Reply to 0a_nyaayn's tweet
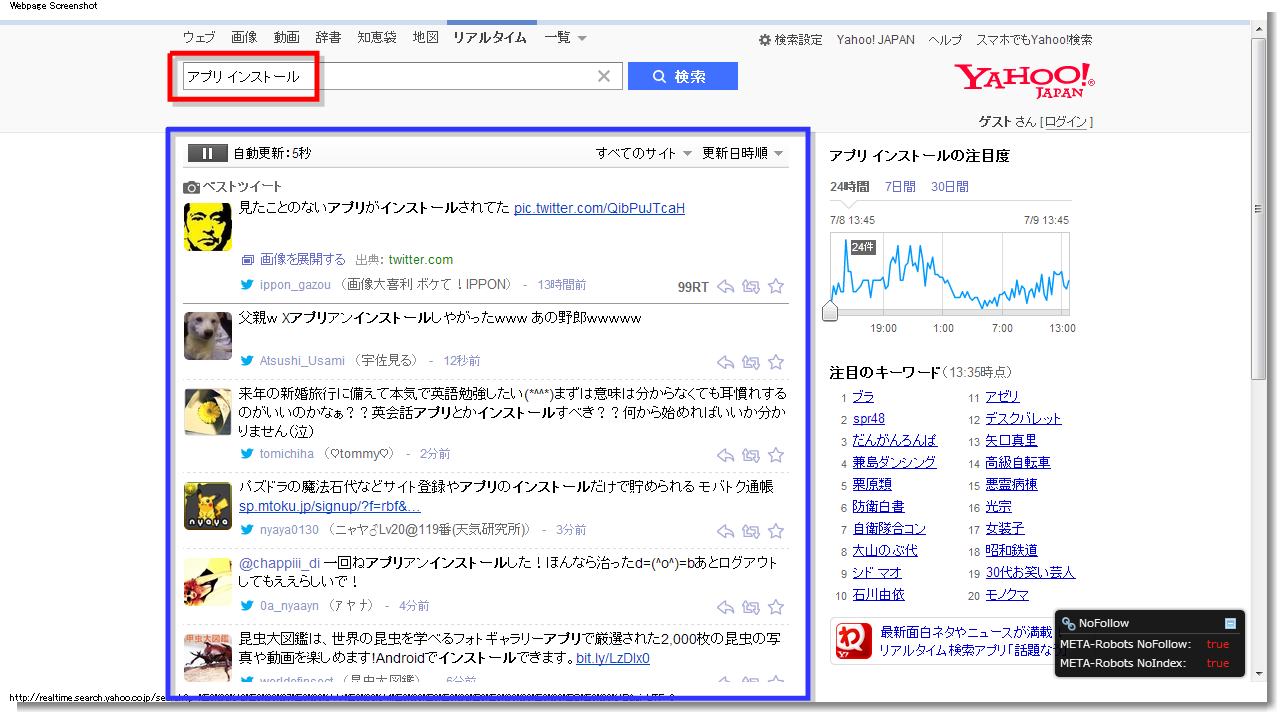The image size is (1277, 712). coord(726,607)
